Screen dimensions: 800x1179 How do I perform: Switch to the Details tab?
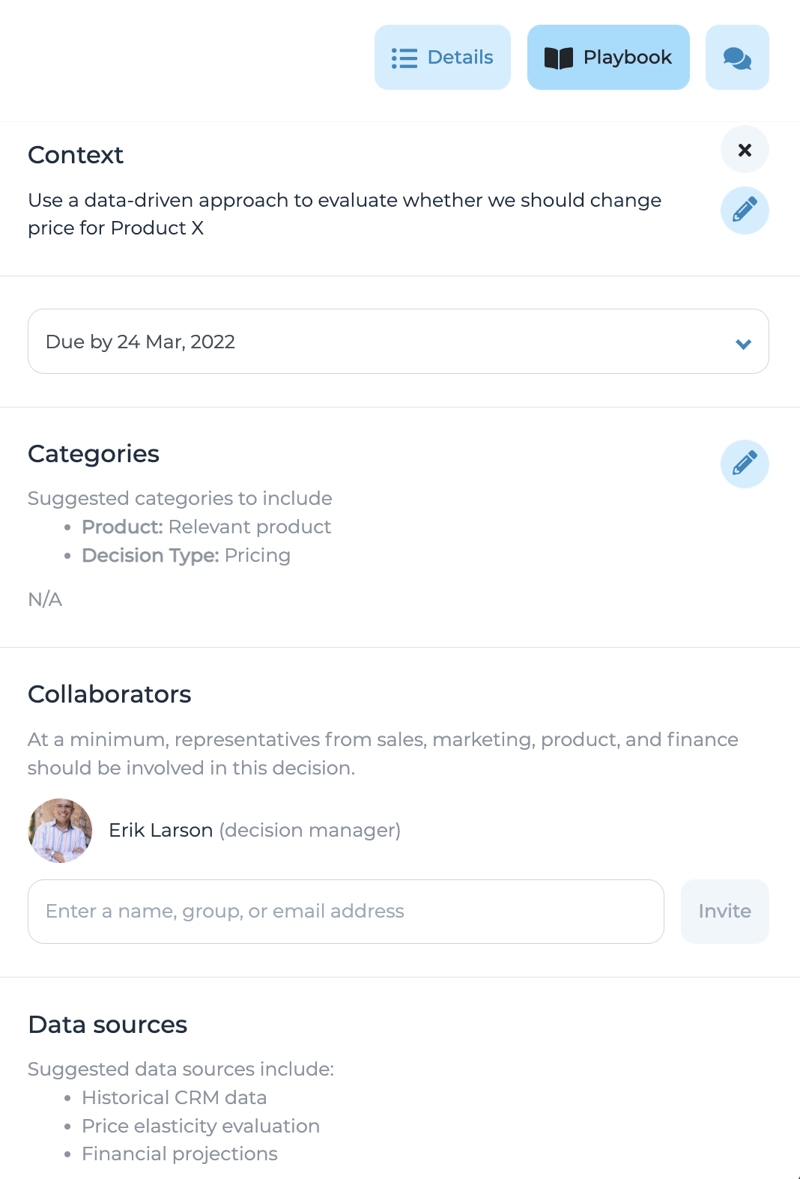click(x=443, y=57)
